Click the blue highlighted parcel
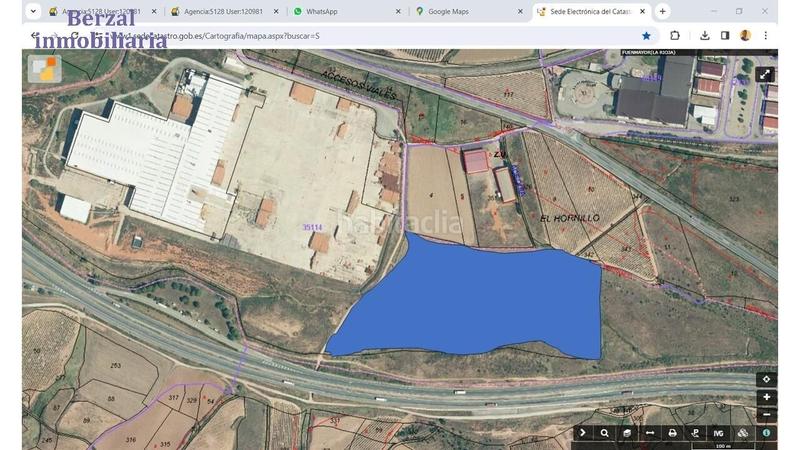This screenshot has width=800, height=450. [480, 300]
